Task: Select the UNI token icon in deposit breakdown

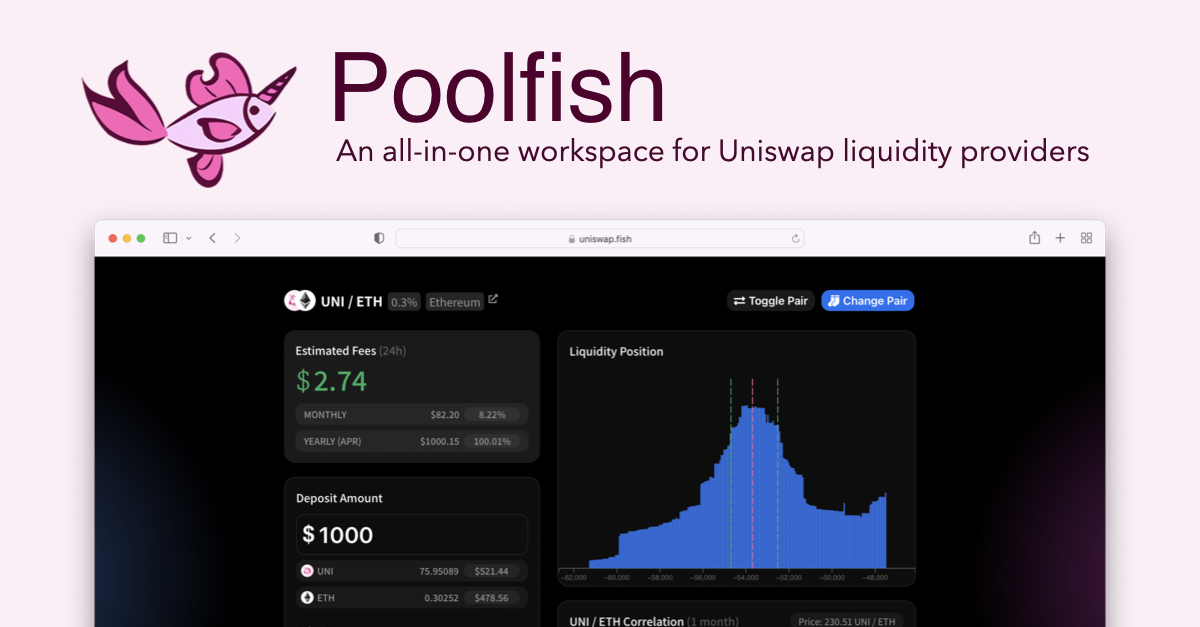Action: (306, 571)
